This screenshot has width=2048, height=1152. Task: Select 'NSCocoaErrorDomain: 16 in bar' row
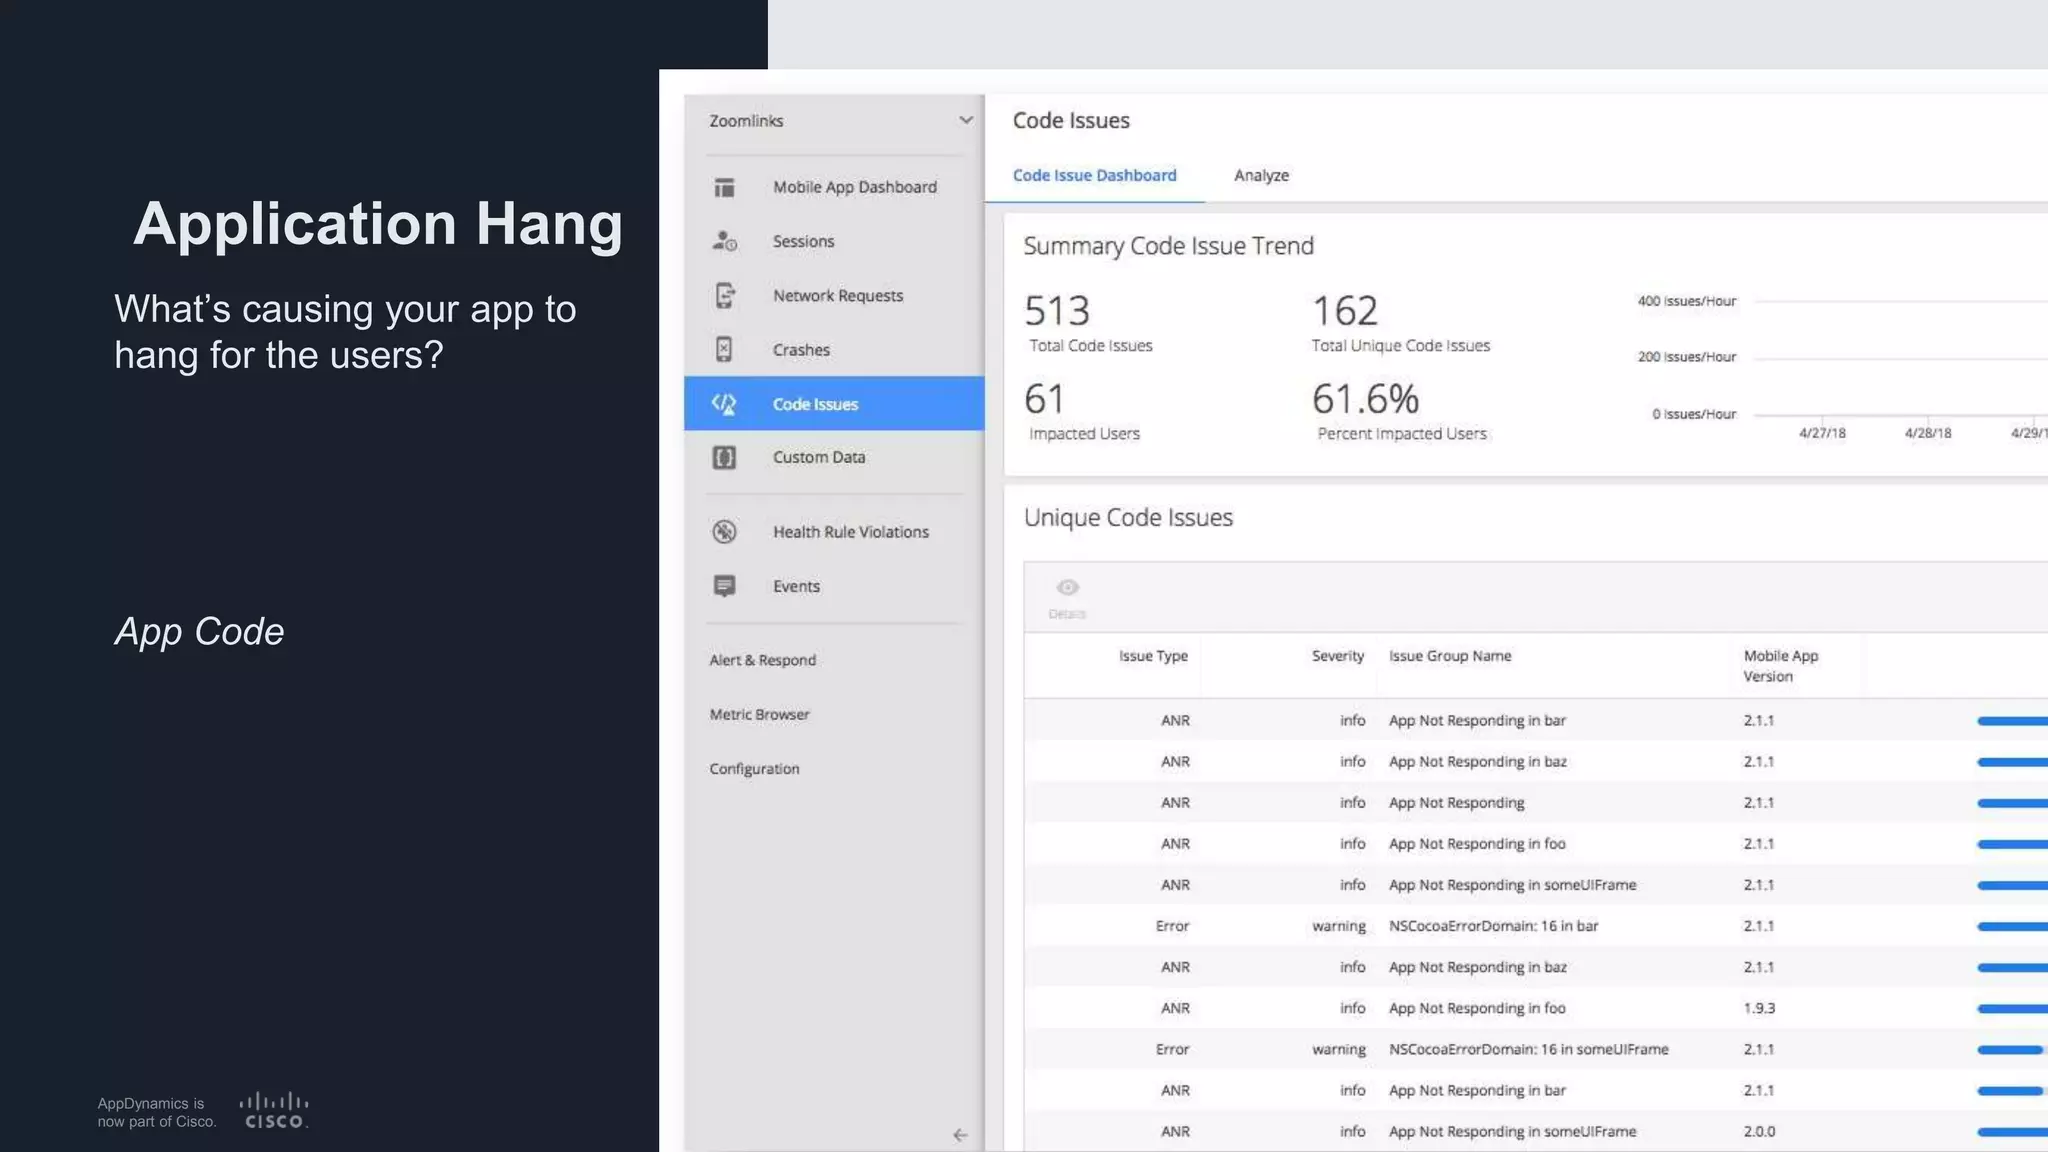1536,926
